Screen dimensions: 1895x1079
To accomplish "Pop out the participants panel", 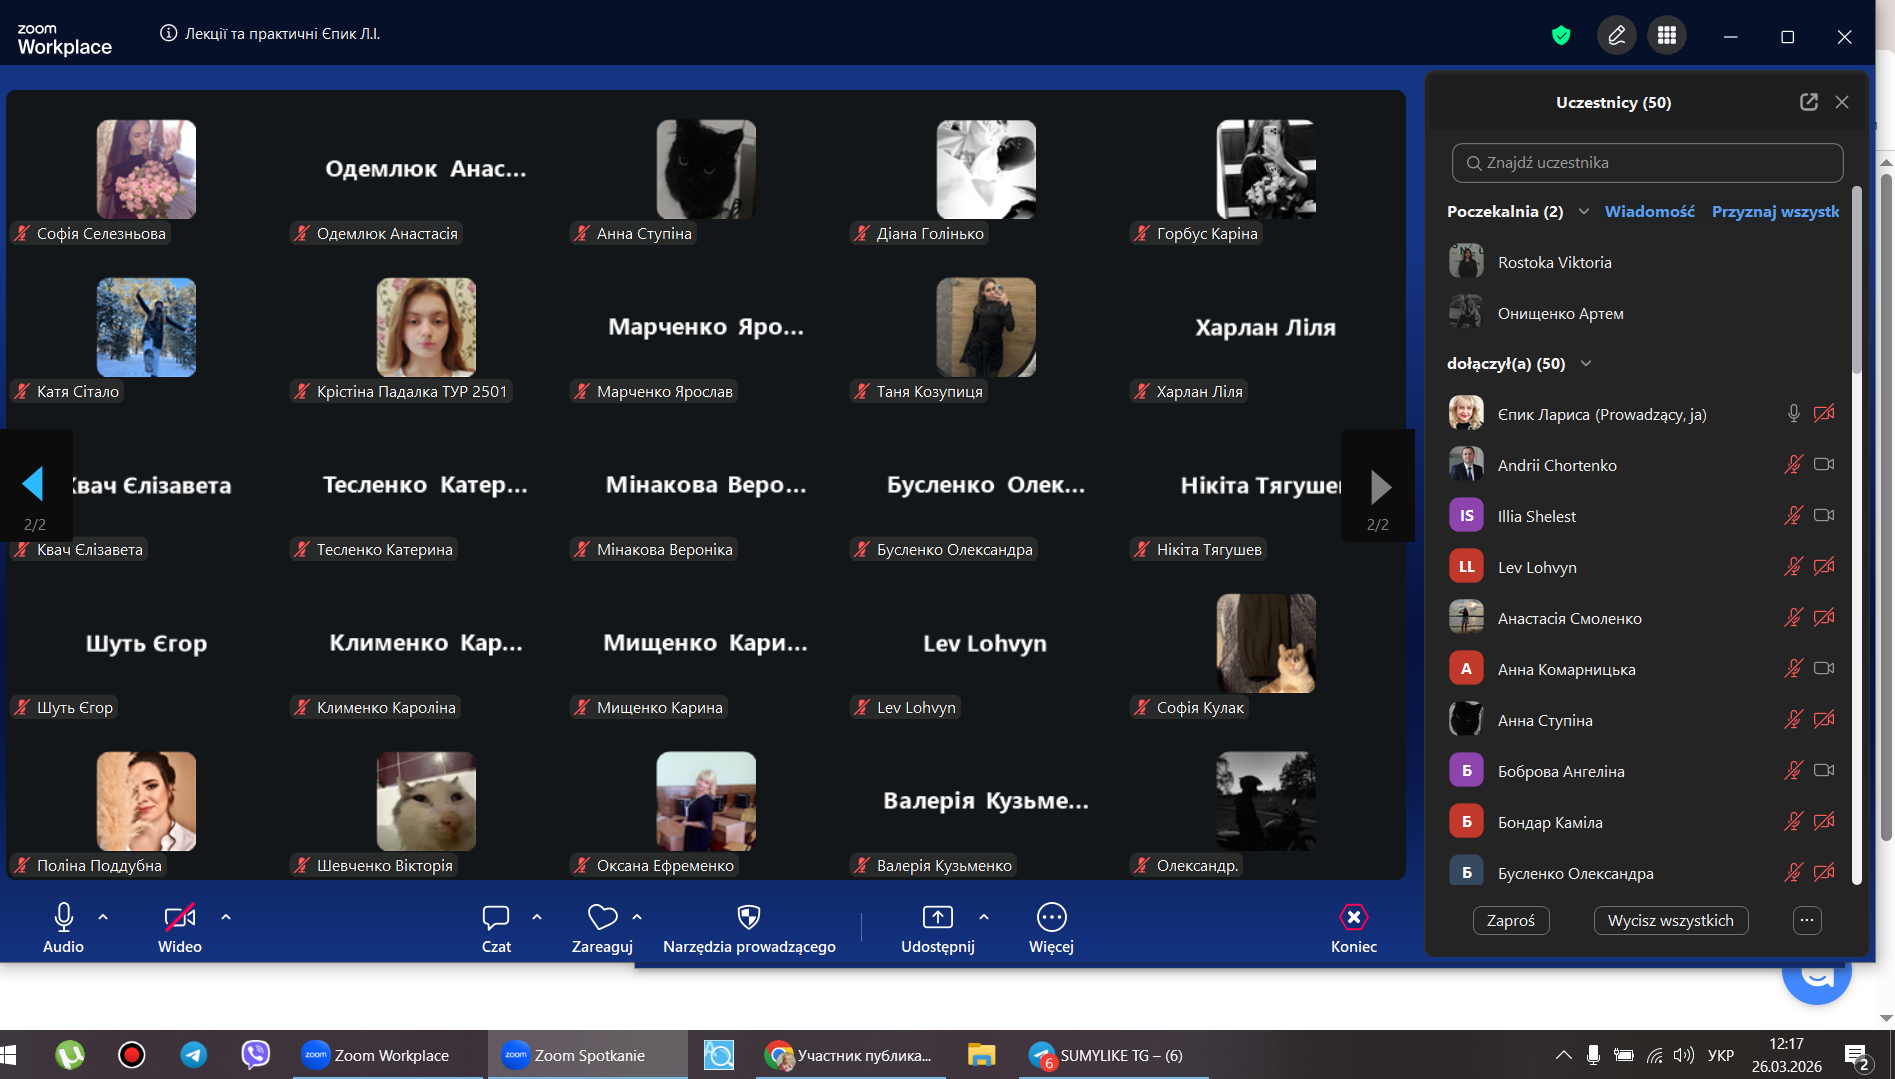I will coord(1808,102).
